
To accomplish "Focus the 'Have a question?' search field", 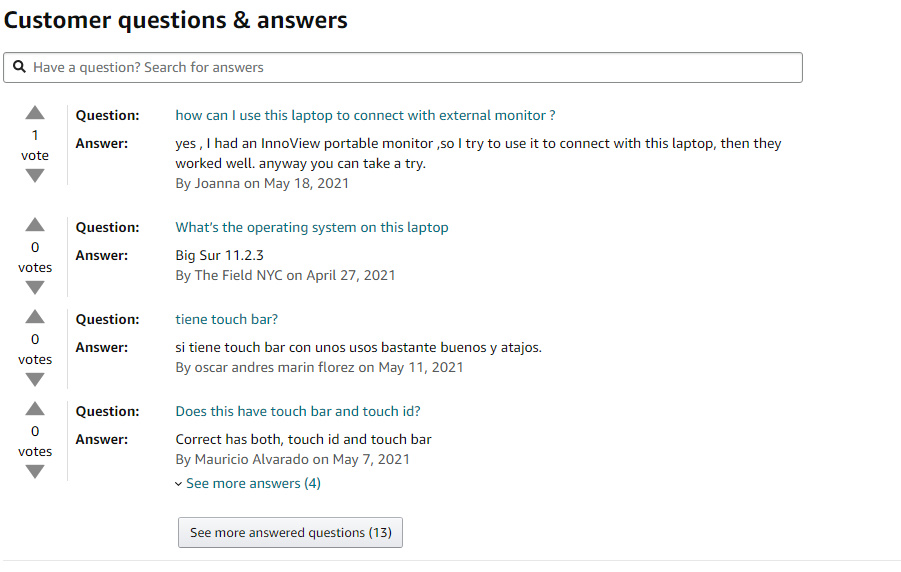I will (x=403, y=67).
